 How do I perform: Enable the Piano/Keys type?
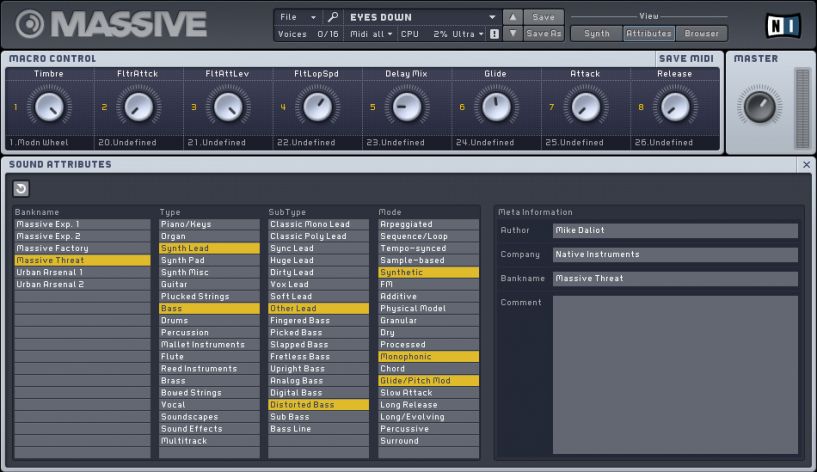click(209, 225)
